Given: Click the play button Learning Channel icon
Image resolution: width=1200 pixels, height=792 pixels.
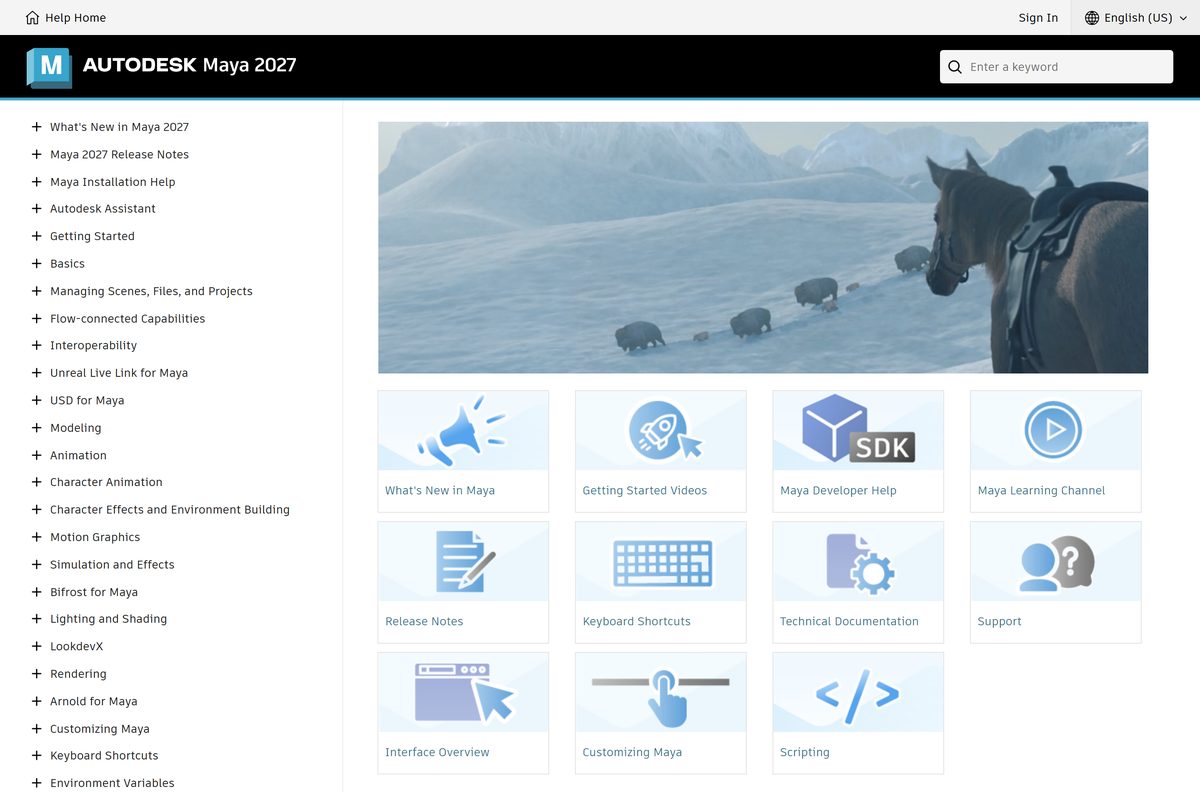Looking at the screenshot, I should (x=1054, y=430).
